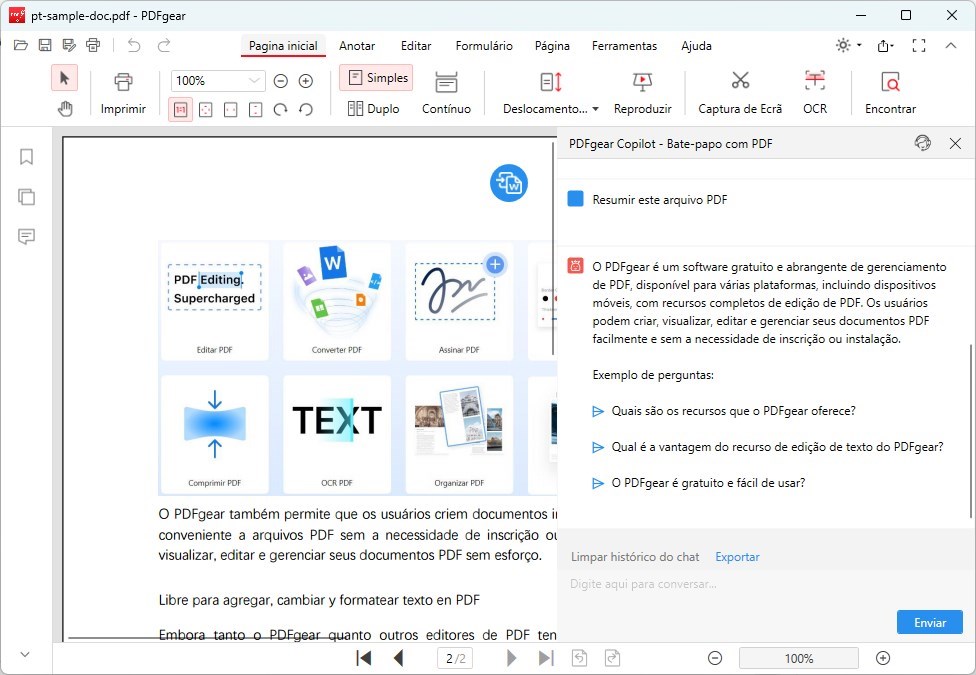Rotate page clockwise
This screenshot has height=675, width=976.
tap(281, 110)
